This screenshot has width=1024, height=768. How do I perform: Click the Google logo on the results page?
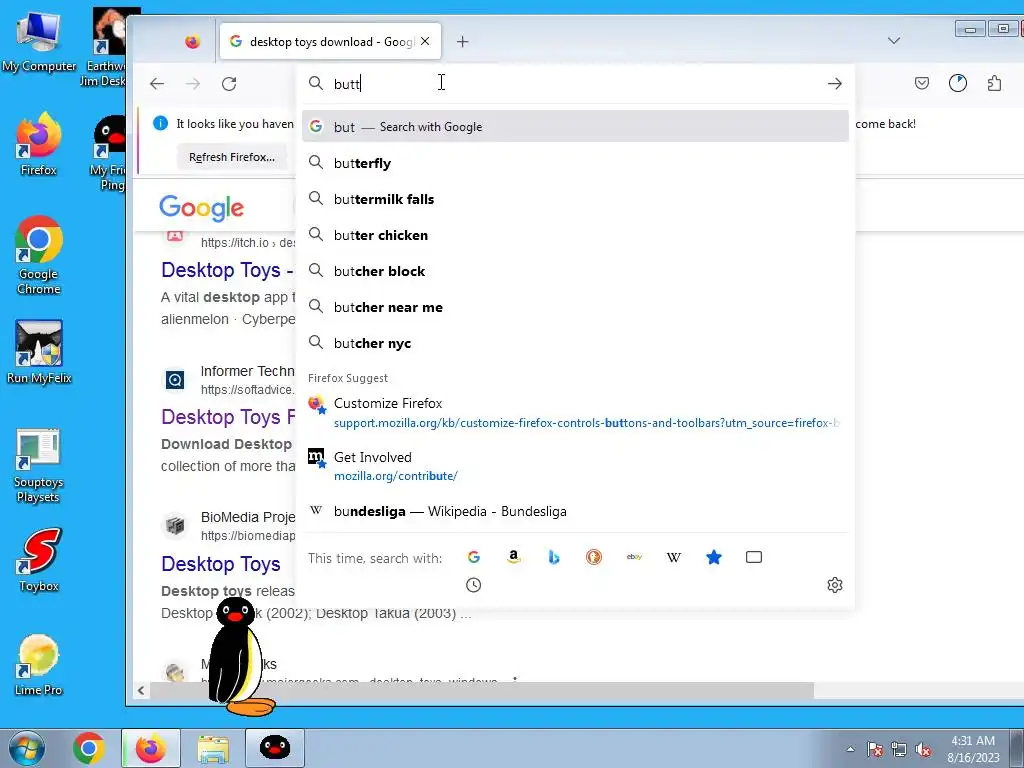[201, 208]
